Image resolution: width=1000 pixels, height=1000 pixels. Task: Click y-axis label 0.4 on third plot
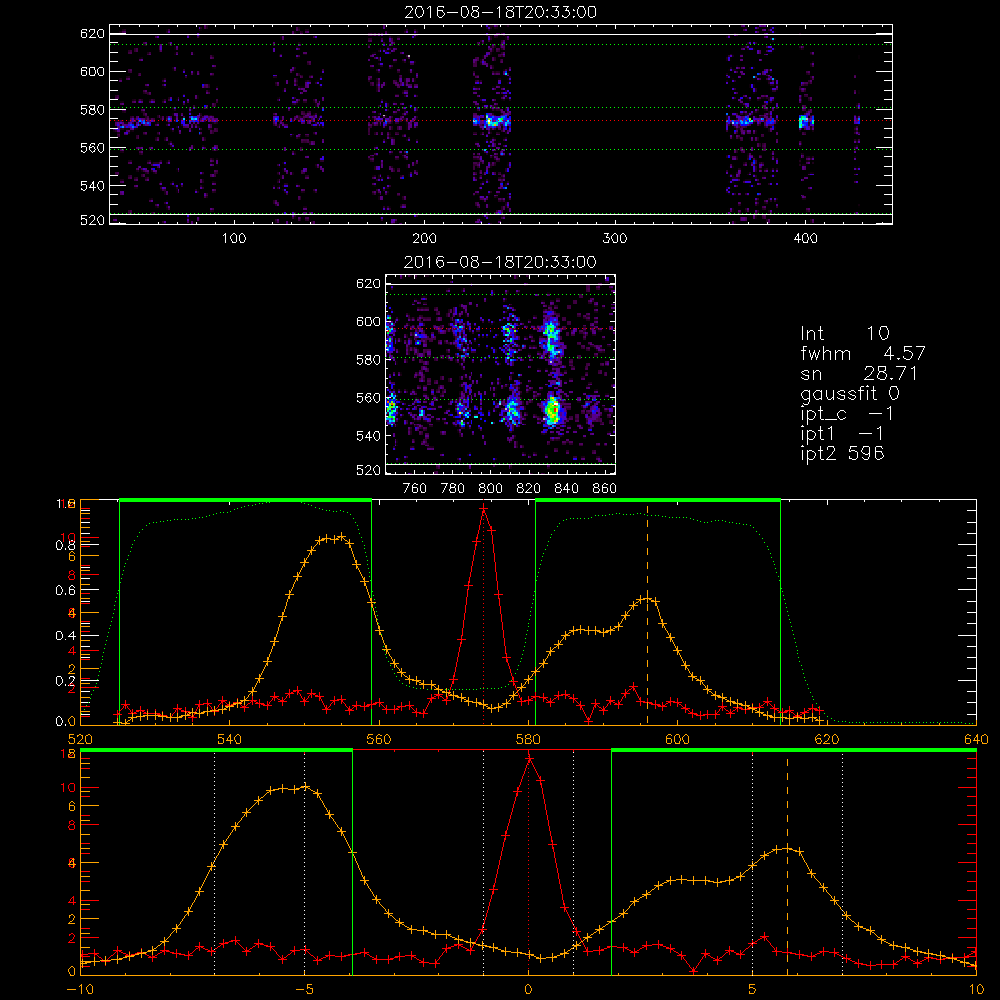[64, 636]
